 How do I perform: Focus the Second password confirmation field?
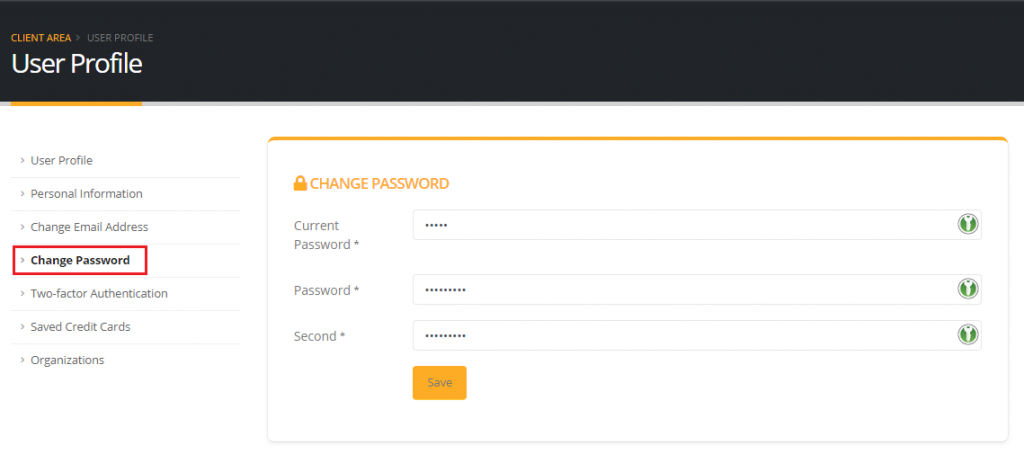click(680, 336)
